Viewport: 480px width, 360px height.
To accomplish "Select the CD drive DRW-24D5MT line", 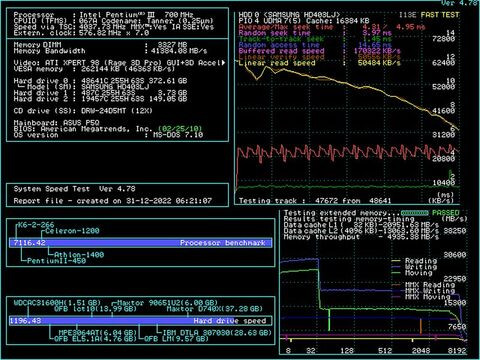I will (83, 111).
